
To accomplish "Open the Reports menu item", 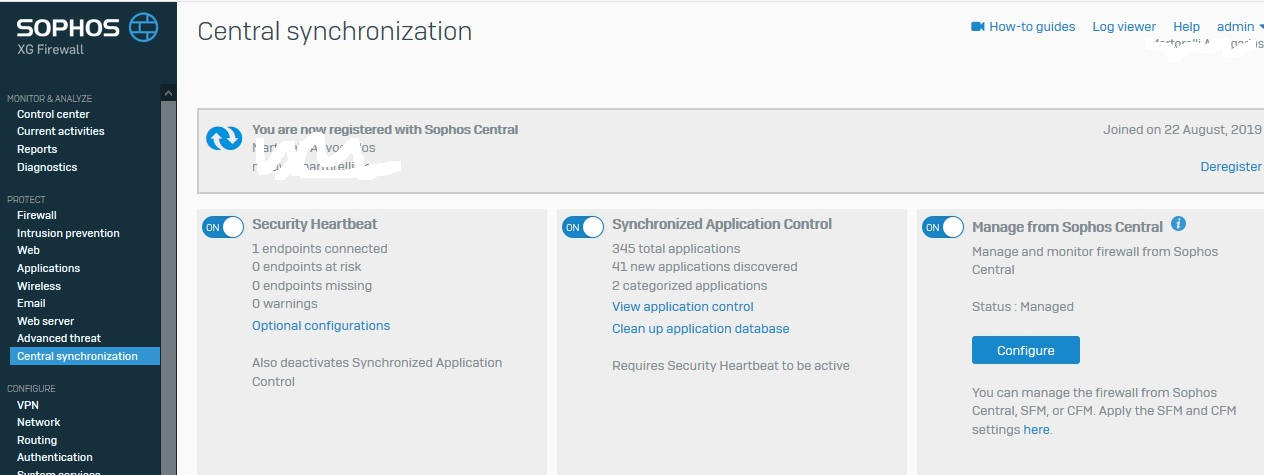I will 37,149.
